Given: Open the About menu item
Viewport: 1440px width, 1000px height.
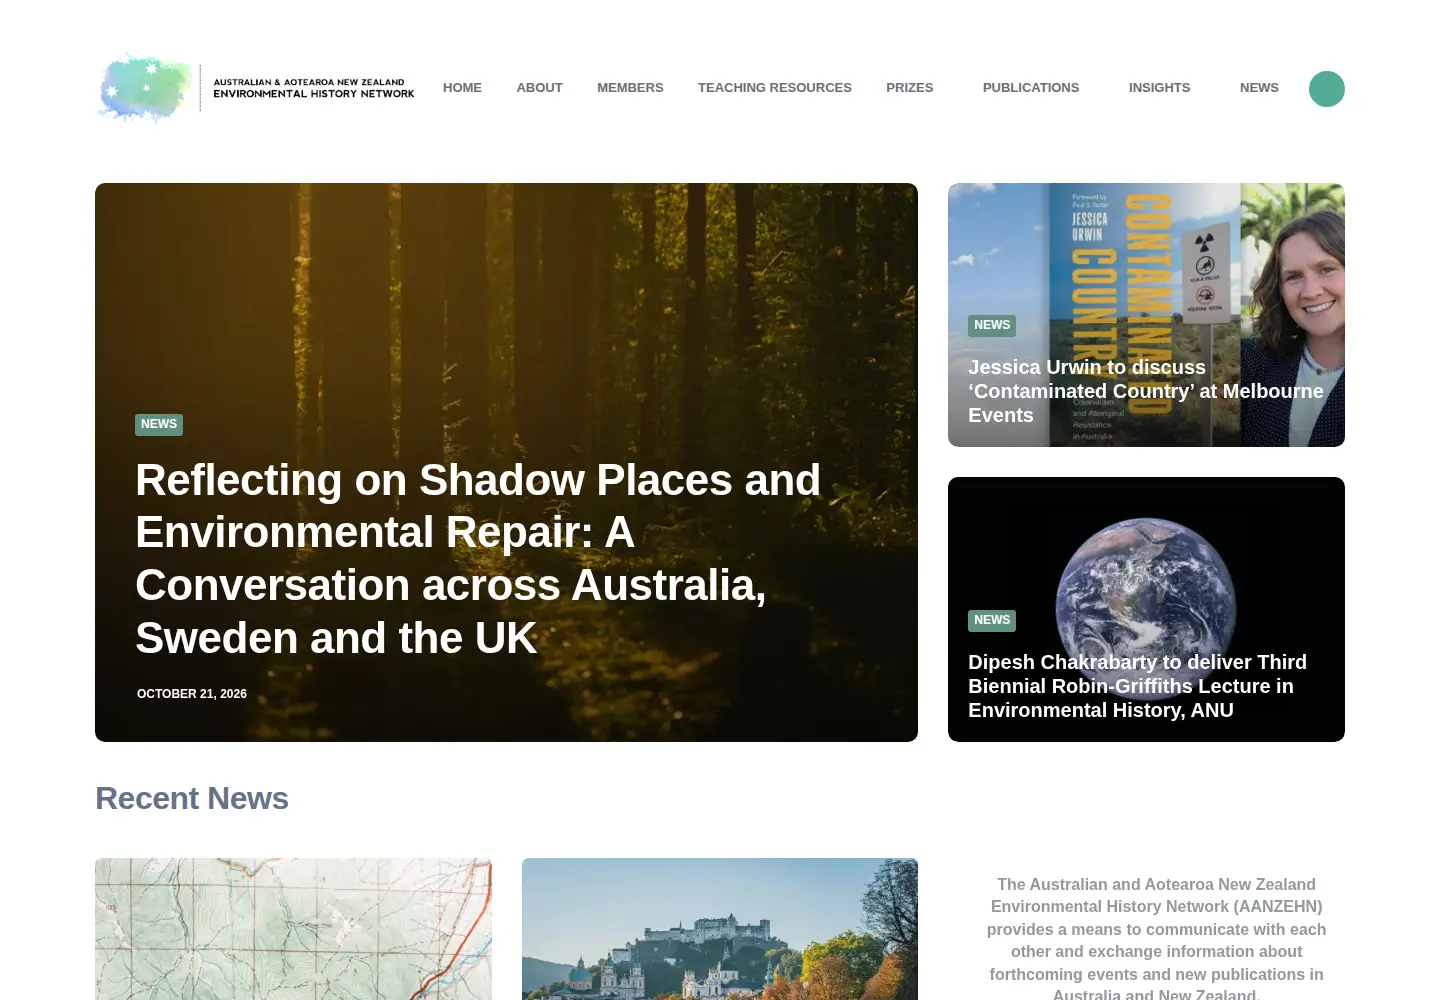Looking at the screenshot, I should (539, 88).
